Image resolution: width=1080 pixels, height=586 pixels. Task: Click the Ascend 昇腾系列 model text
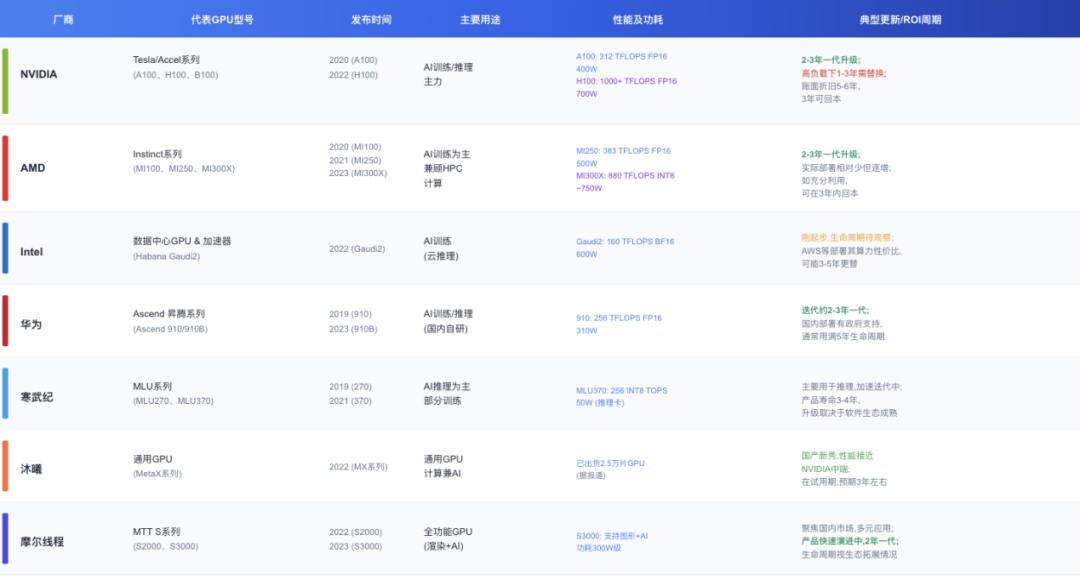(x=169, y=314)
